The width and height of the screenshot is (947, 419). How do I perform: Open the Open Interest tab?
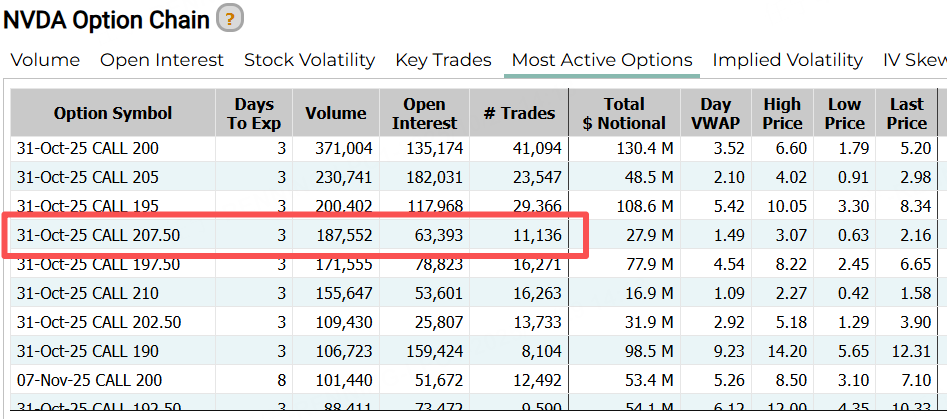(162, 60)
